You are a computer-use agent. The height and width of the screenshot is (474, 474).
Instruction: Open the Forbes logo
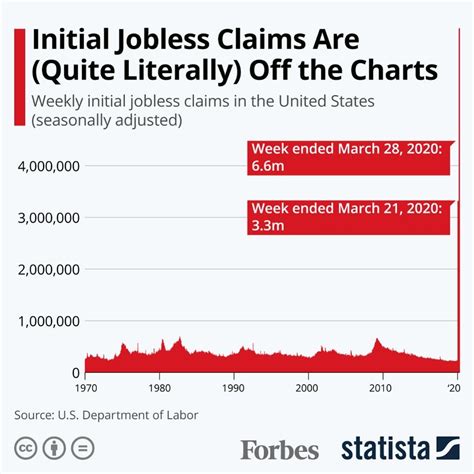click(279, 449)
